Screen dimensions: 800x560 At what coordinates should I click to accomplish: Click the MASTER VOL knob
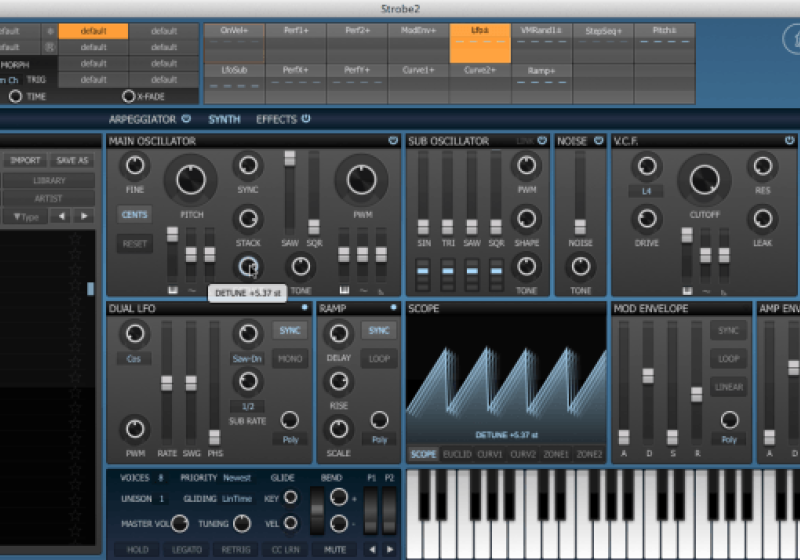[180, 523]
